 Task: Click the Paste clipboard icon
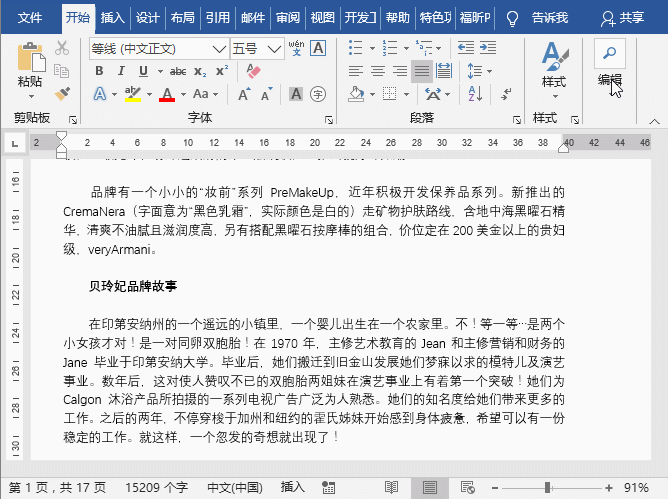pyautogui.click(x=31, y=57)
